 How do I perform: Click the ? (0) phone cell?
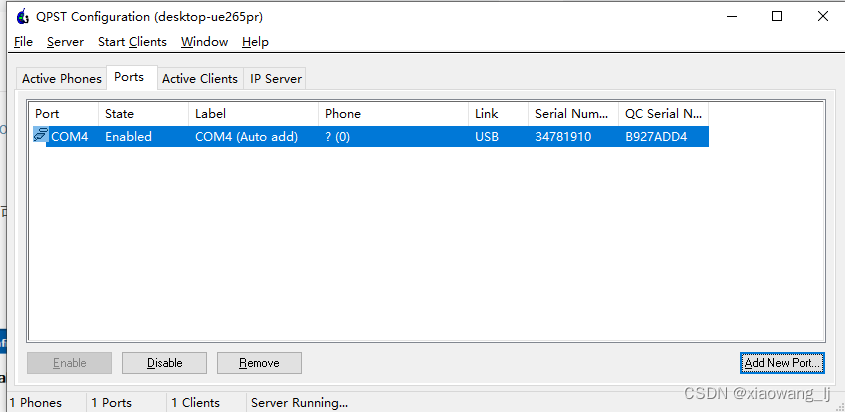337,137
